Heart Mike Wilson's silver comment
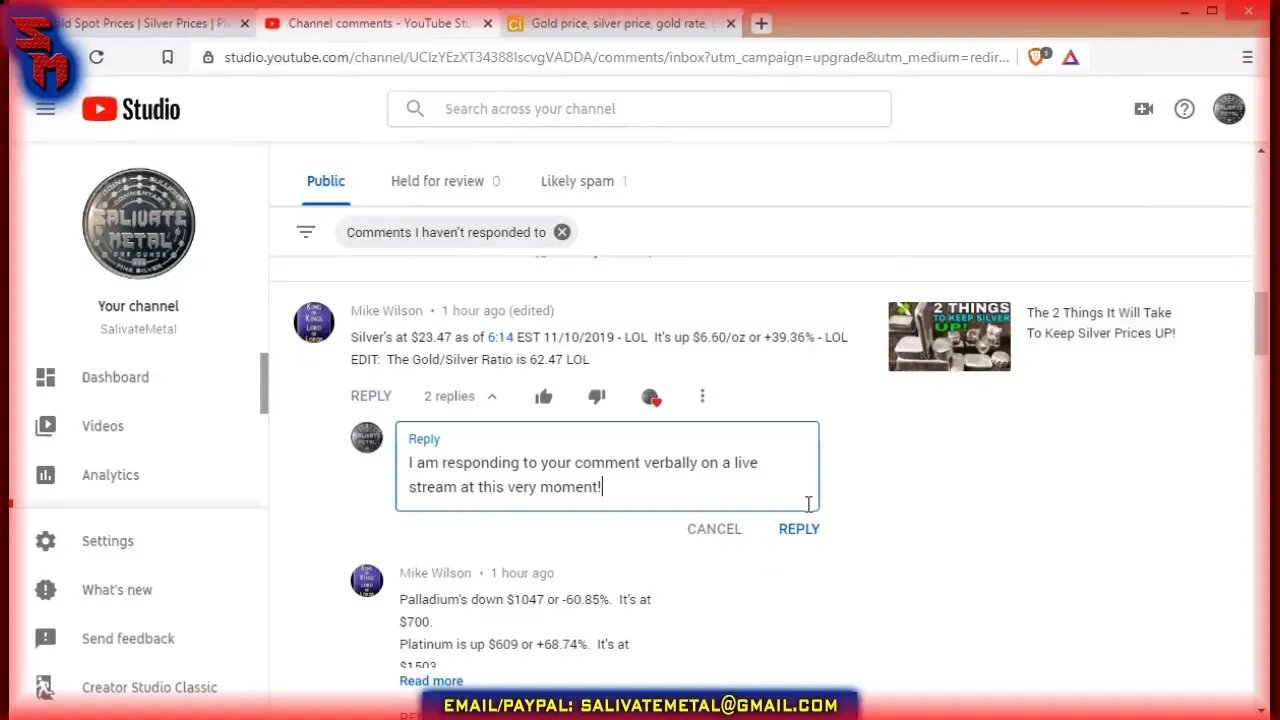Image resolution: width=1280 pixels, height=720 pixels. [x=650, y=397]
